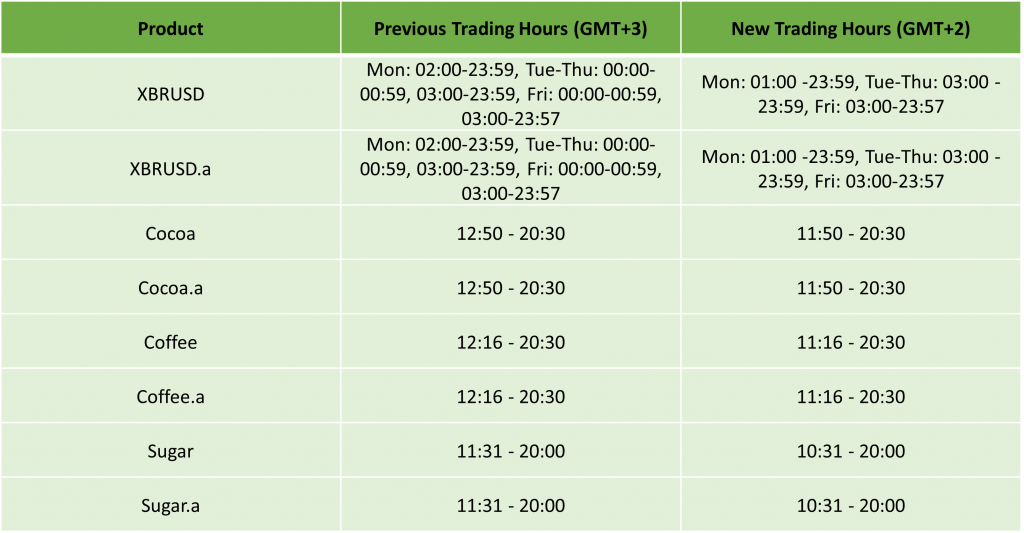Select the Cocoa product cell
Image resolution: width=1024 pixels, height=533 pixels.
click(x=170, y=234)
